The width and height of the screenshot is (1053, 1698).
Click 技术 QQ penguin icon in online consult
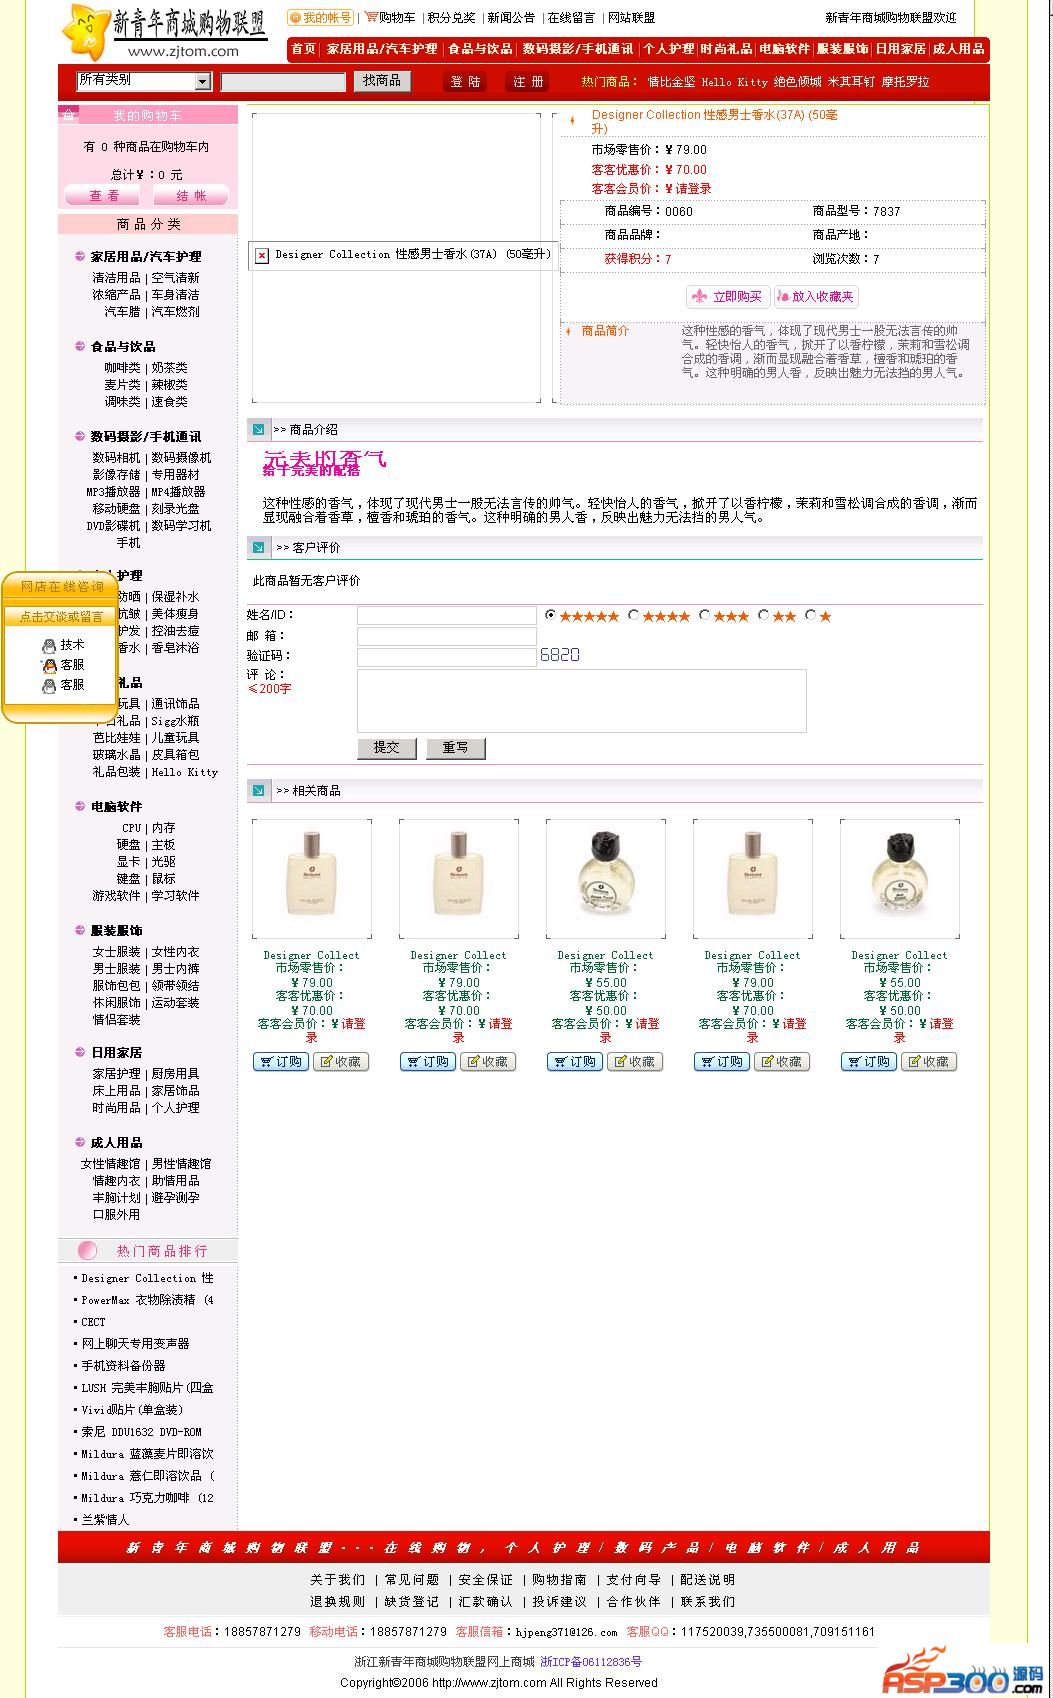coord(49,646)
